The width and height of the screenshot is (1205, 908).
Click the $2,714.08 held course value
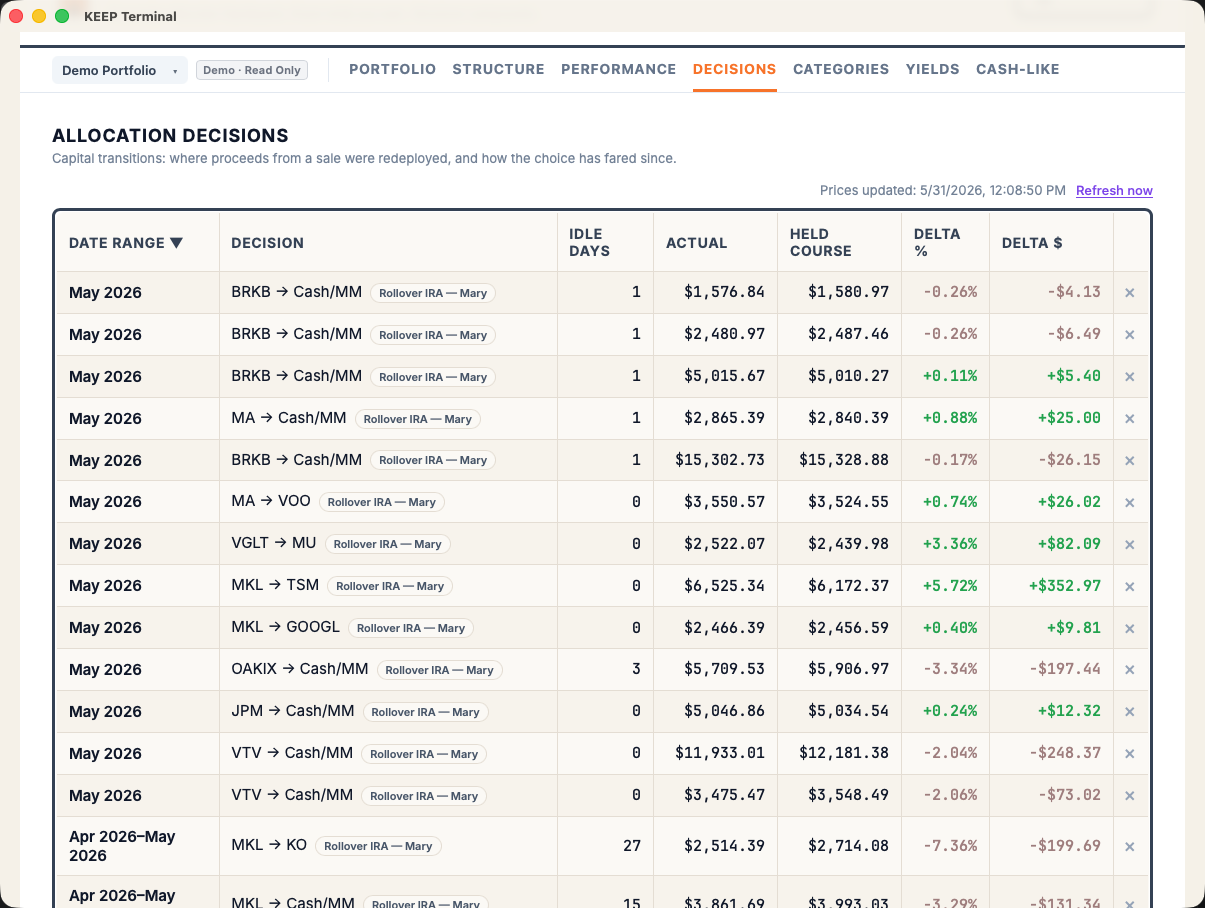click(x=848, y=846)
